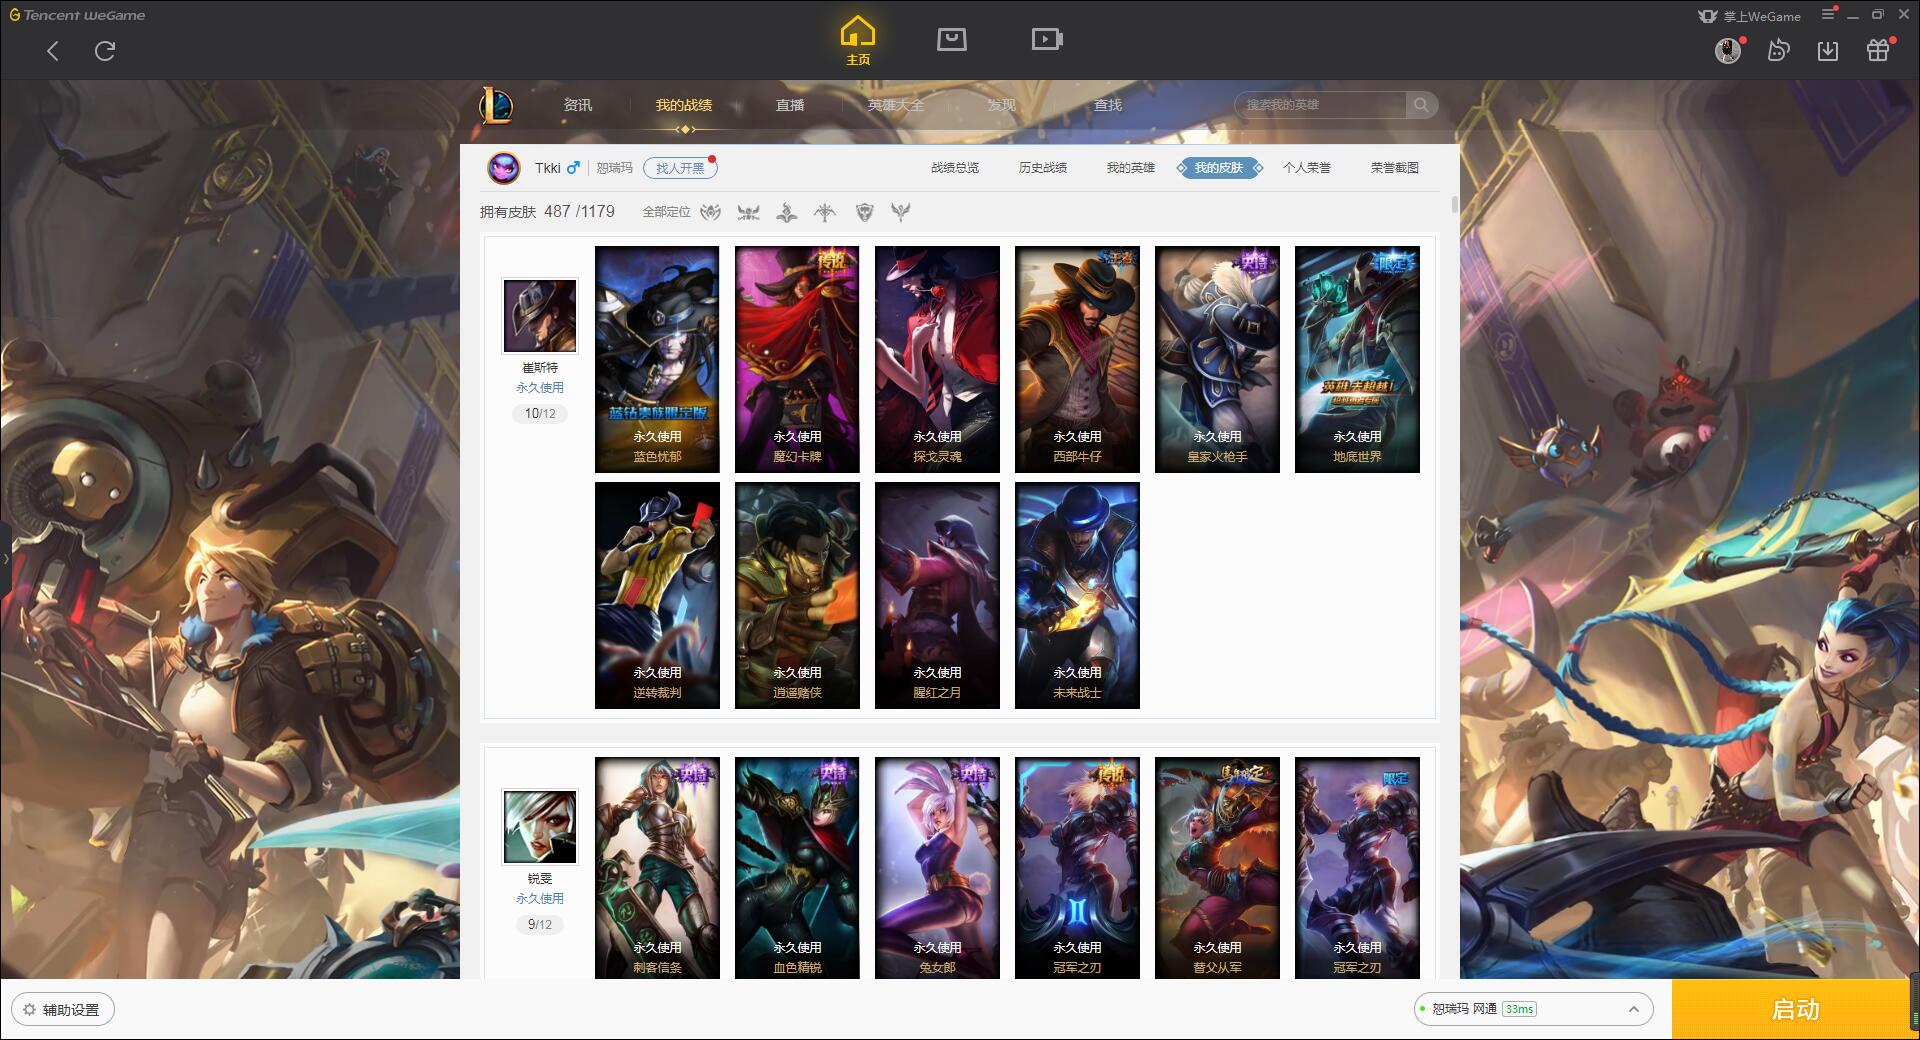Open the 西部牛仔 skin card
The height and width of the screenshot is (1040, 1920).
[1077, 359]
